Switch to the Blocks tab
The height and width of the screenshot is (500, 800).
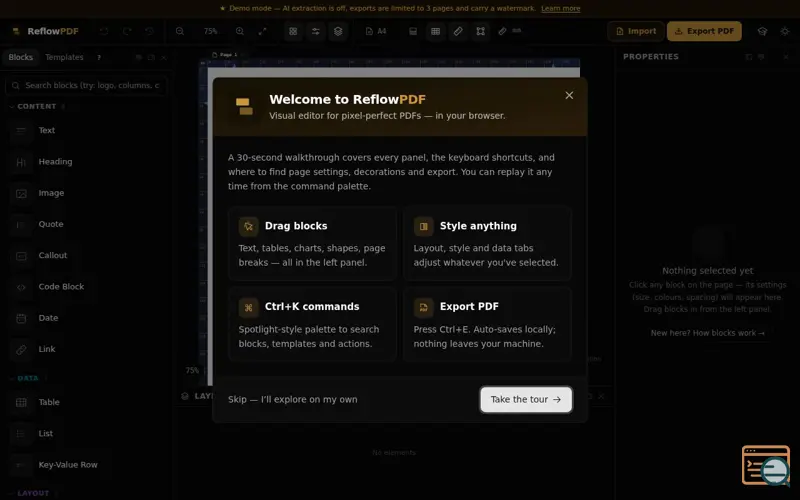point(20,57)
